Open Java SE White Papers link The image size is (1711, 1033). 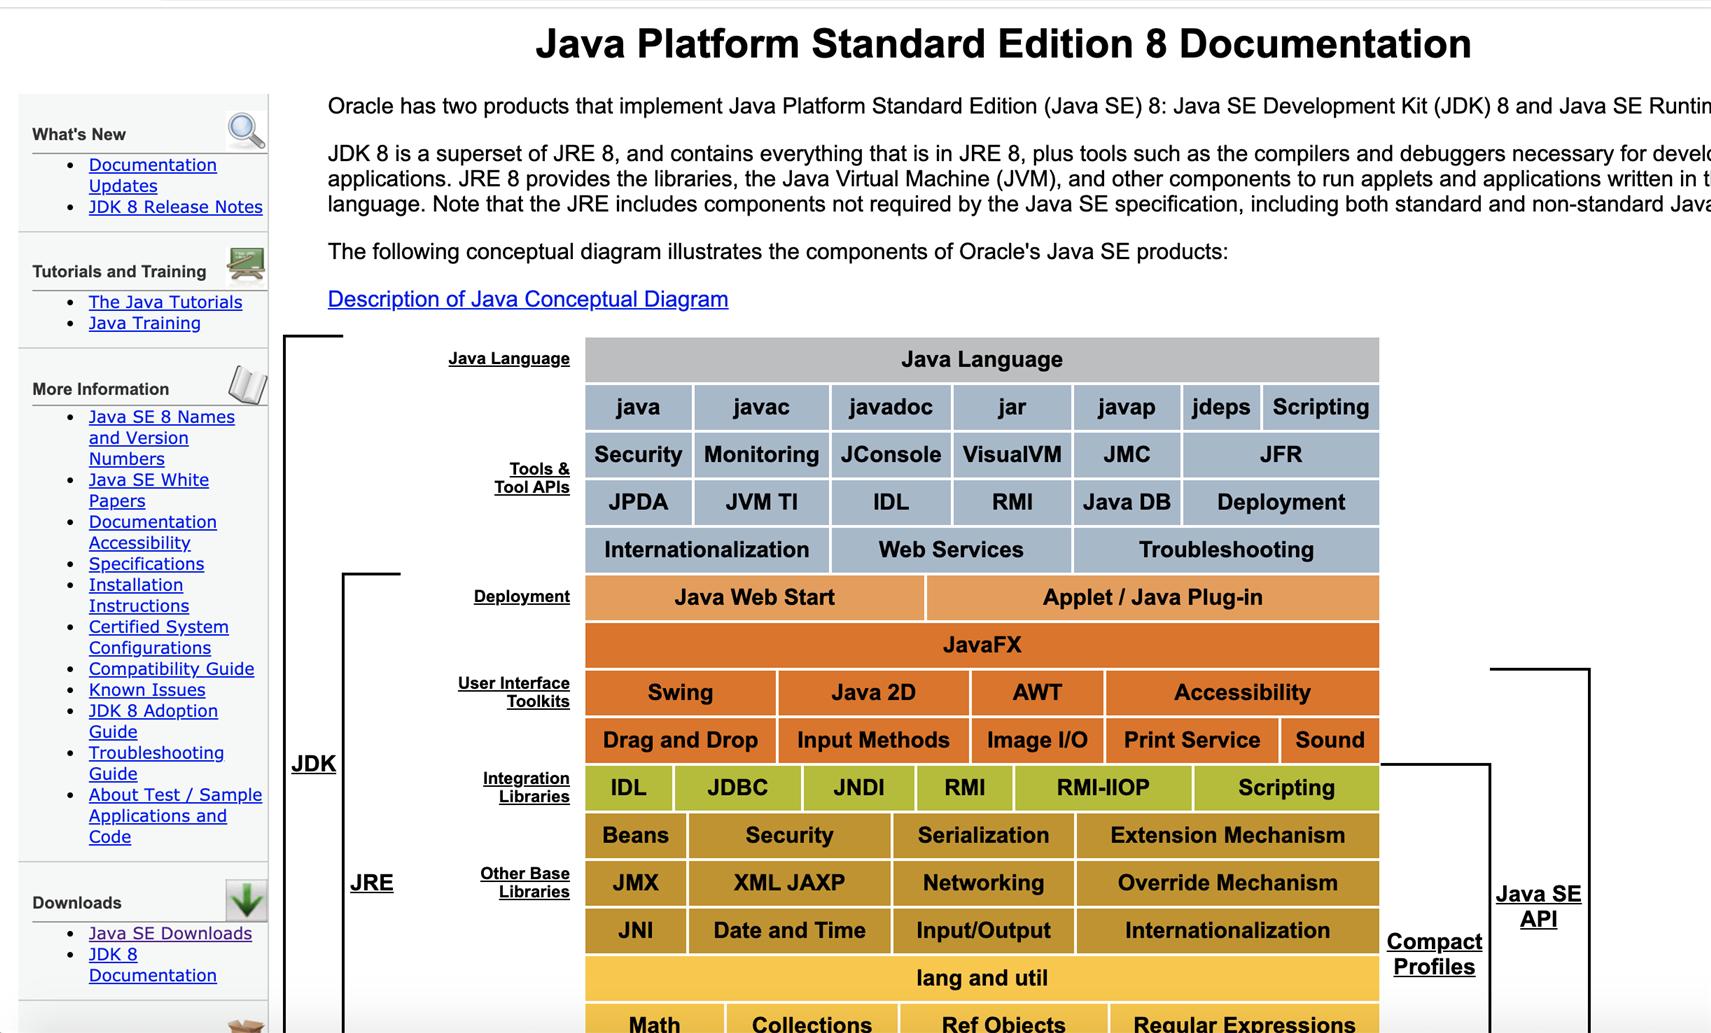tap(148, 490)
